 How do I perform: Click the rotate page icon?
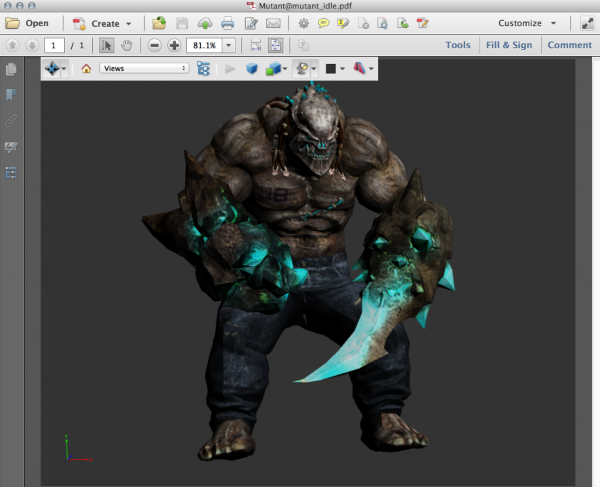(x=383, y=23)
